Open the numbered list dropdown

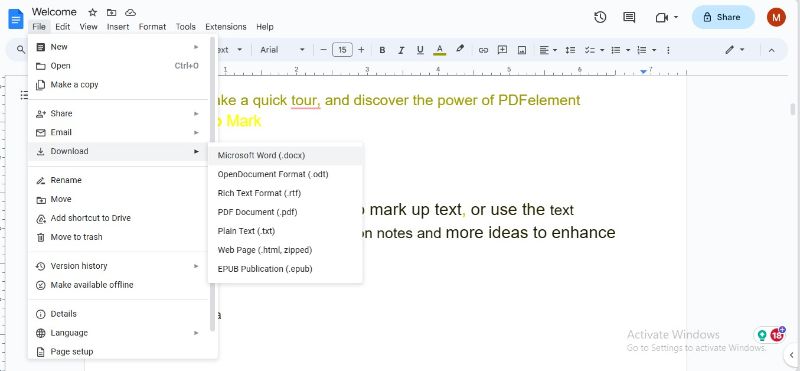click(x=647, y=50)
